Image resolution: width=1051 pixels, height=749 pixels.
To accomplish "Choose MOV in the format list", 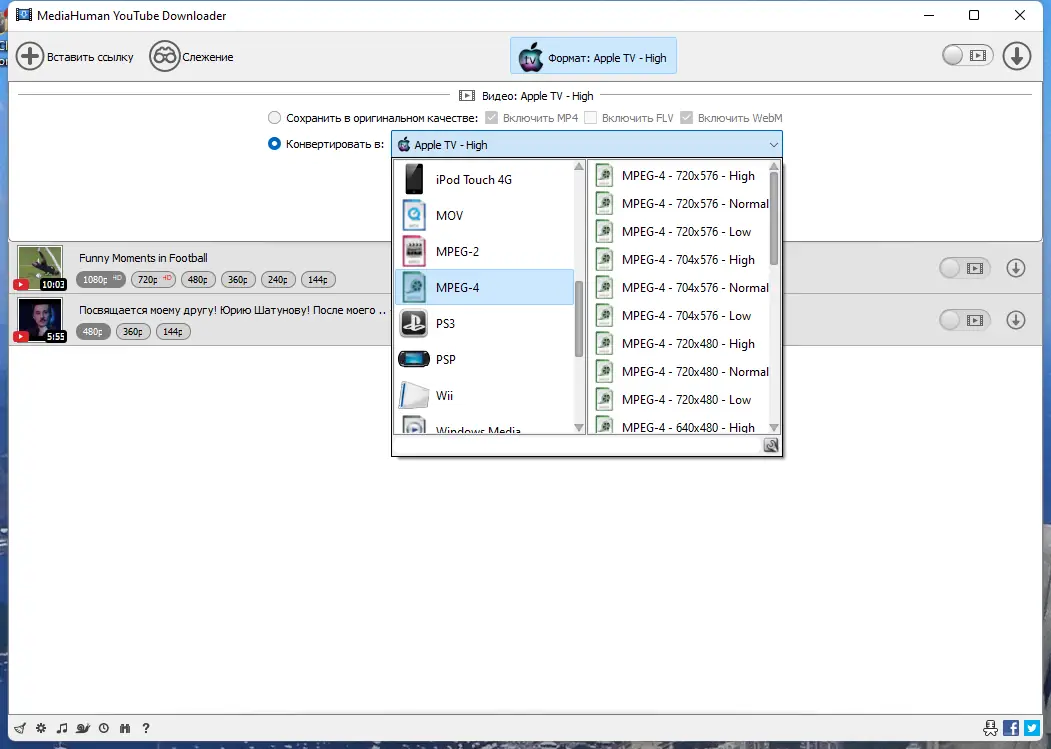I will (484, 215).
